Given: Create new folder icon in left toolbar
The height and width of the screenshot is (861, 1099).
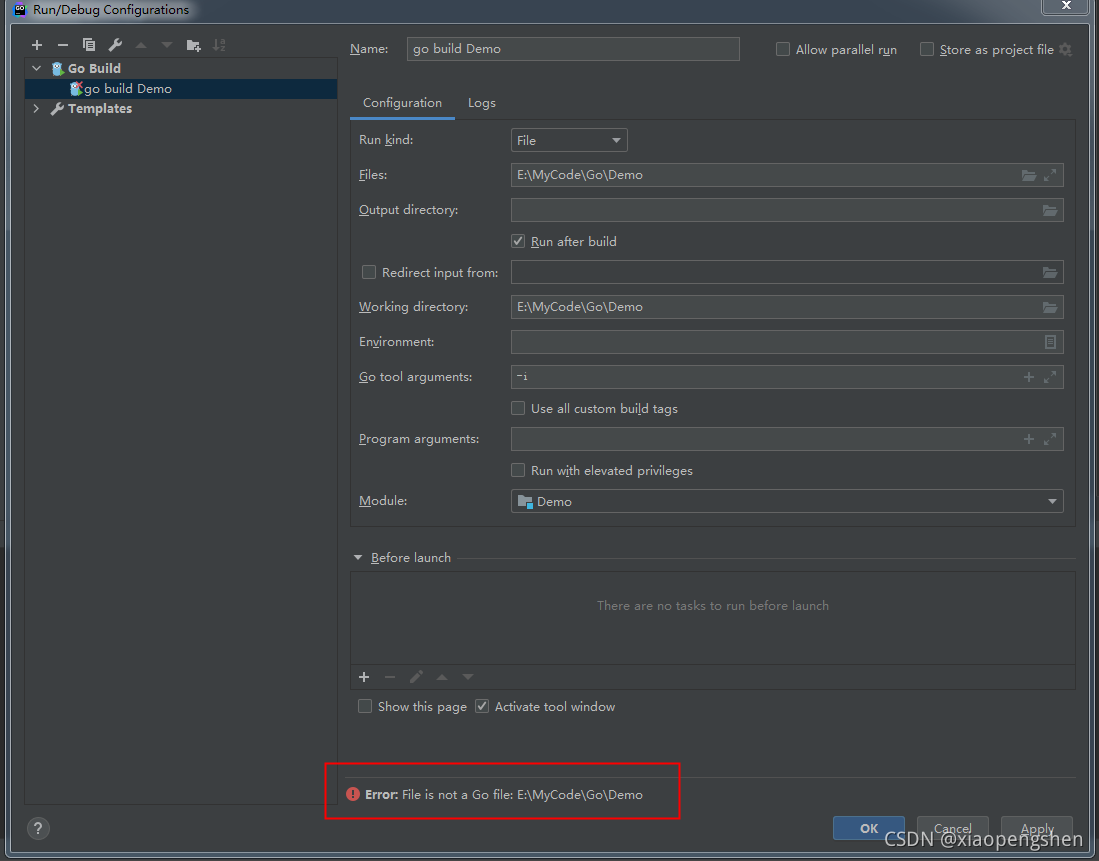Looking at the screenshot, I should click(x=193, y=46).
